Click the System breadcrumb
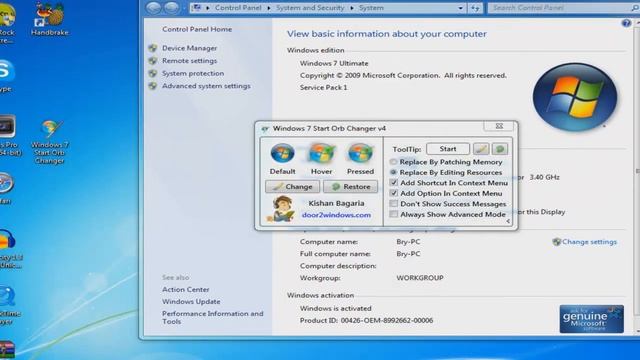 click(x=371, y=8)
